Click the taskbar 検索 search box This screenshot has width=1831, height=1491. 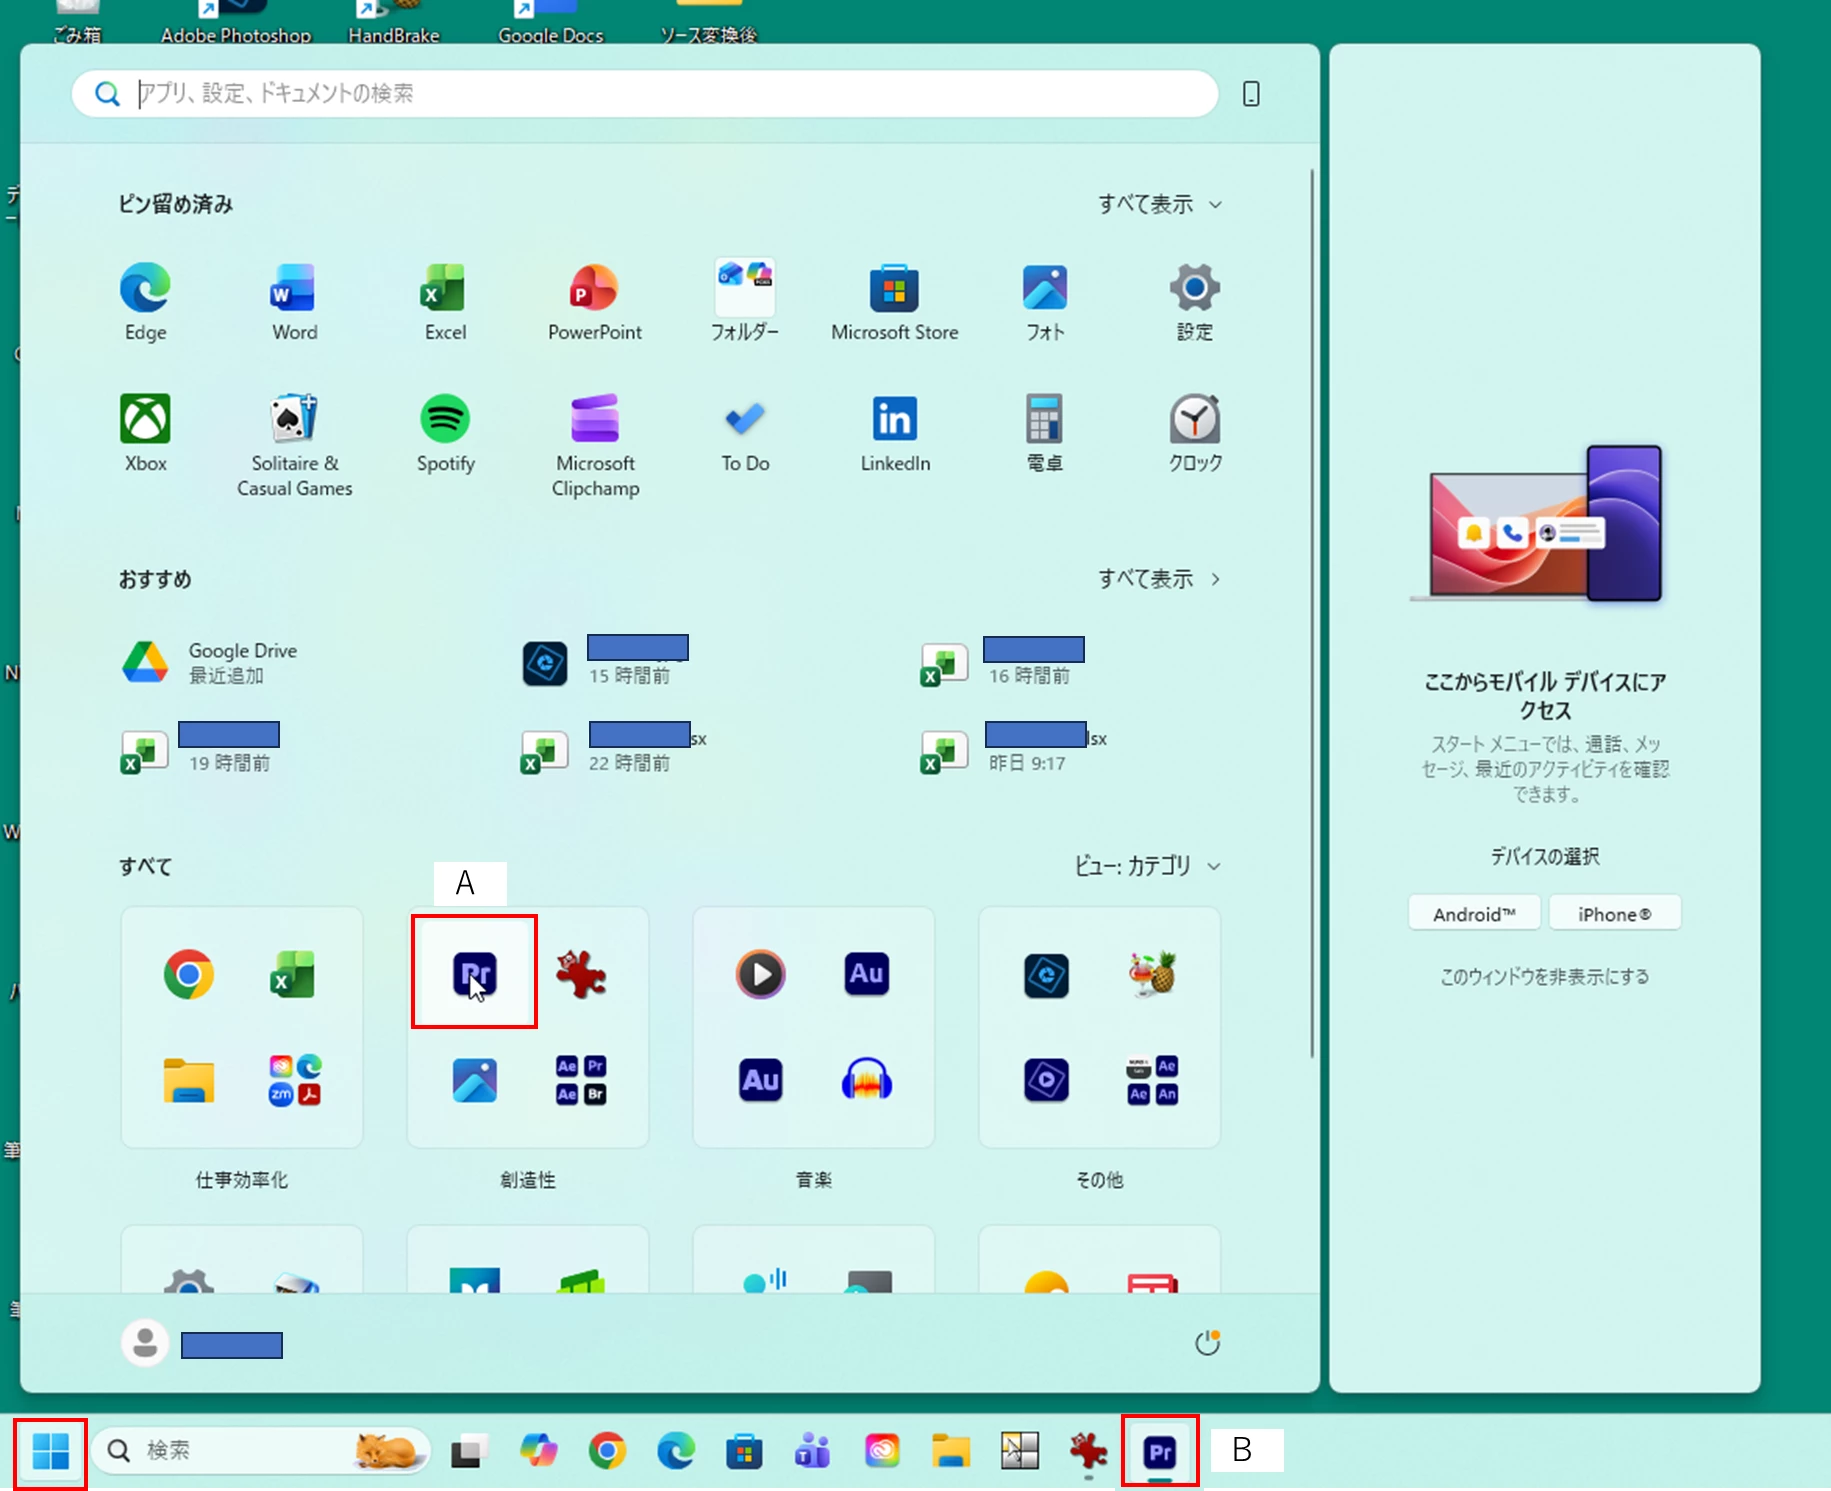(x=260, y=1450)
